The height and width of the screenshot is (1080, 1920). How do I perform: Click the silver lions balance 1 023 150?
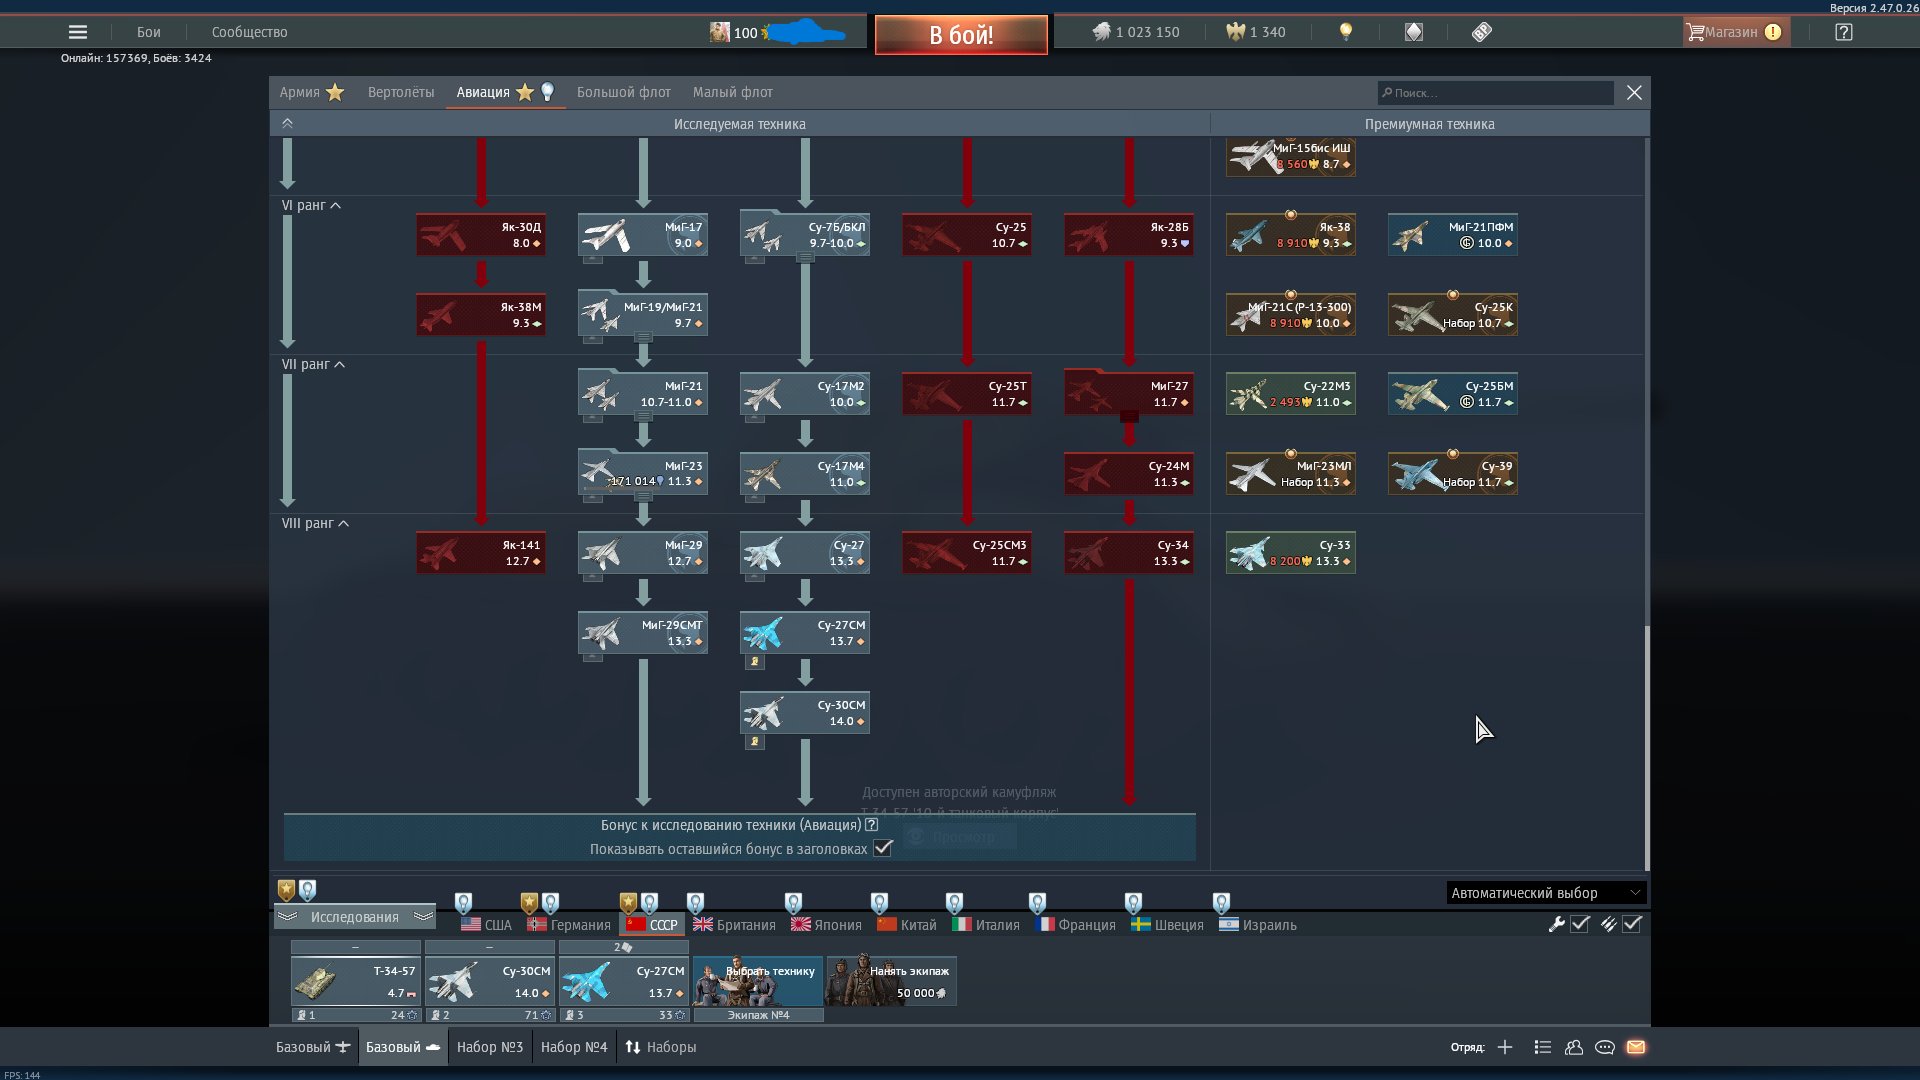1135,32
